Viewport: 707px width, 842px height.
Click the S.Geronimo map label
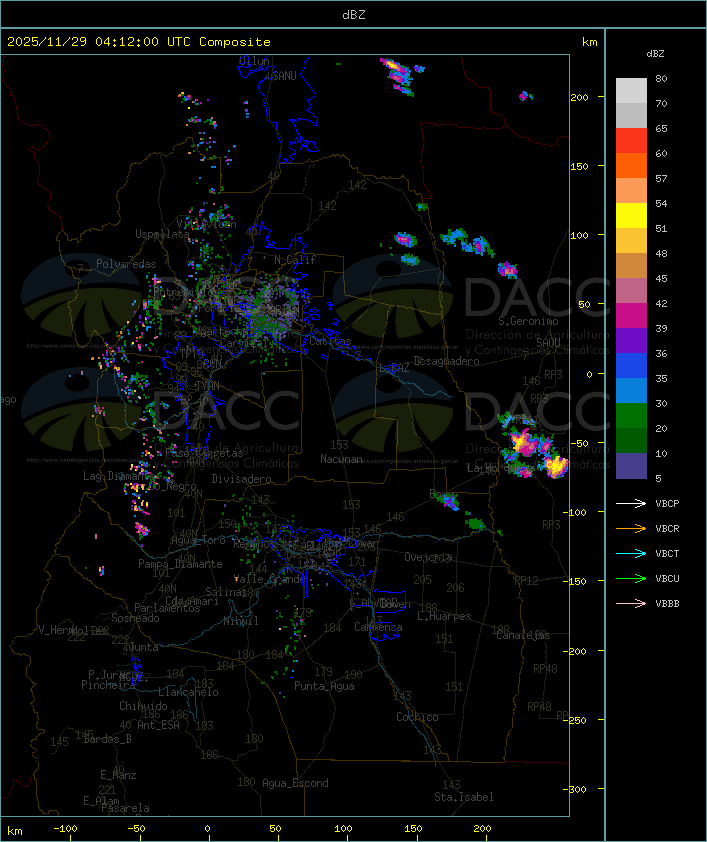(x=528, y=321)
